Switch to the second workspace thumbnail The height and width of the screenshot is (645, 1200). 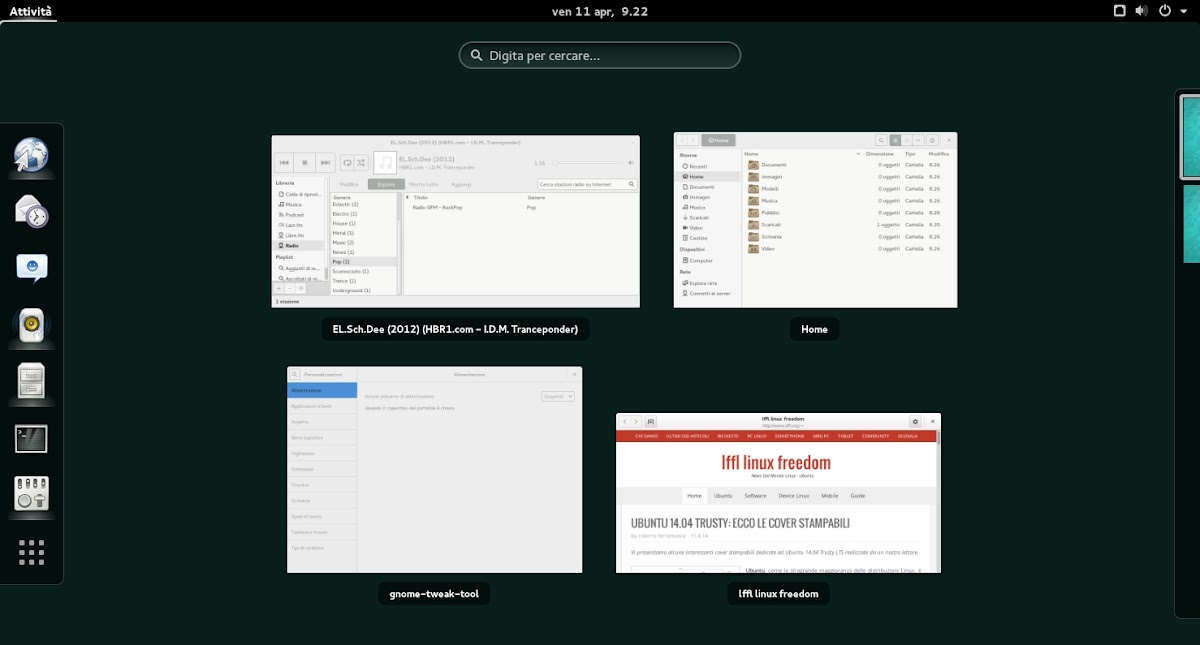pos(1189,223)
